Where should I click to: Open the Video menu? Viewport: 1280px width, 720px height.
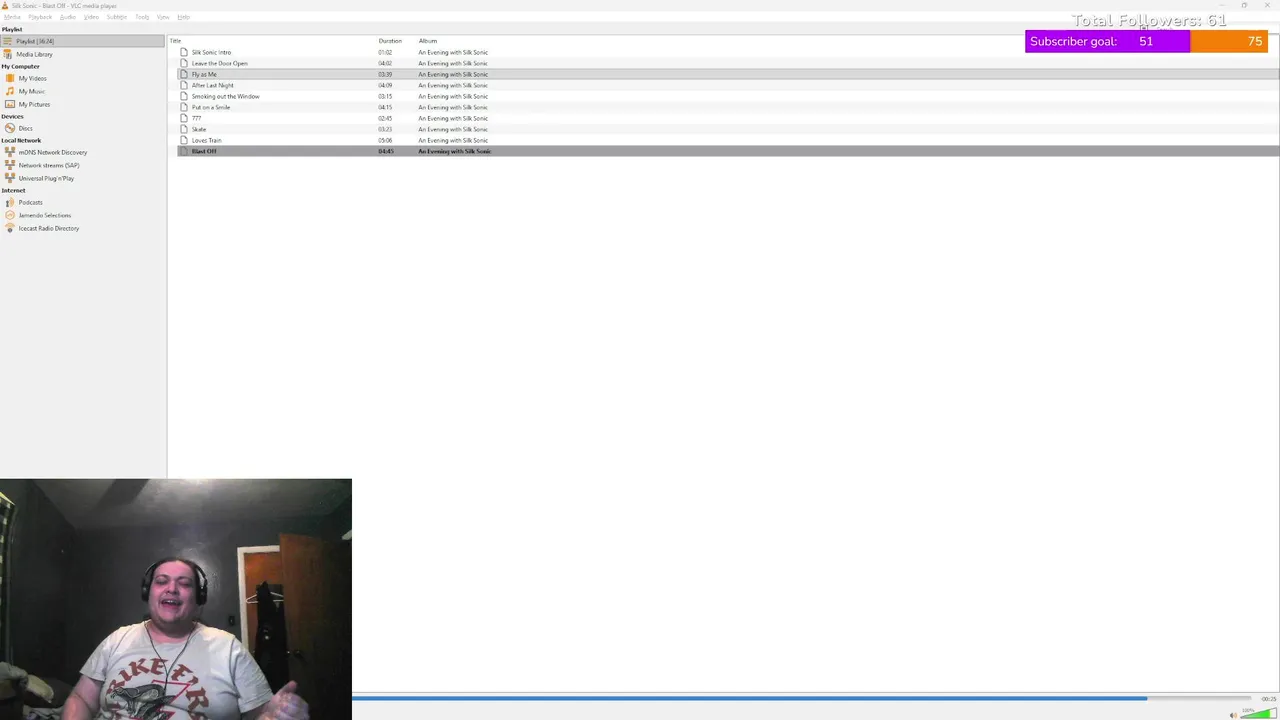pyautogui.click(x=91, y=17)
